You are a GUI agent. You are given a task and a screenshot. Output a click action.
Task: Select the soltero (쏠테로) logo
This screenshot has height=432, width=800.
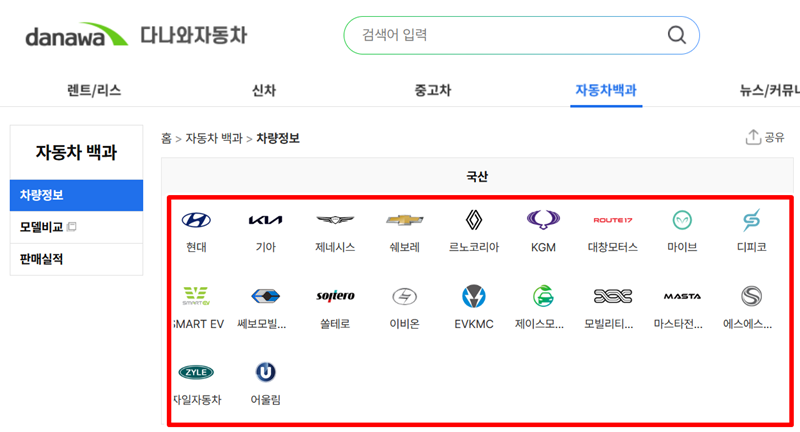[x=335, y=296]
